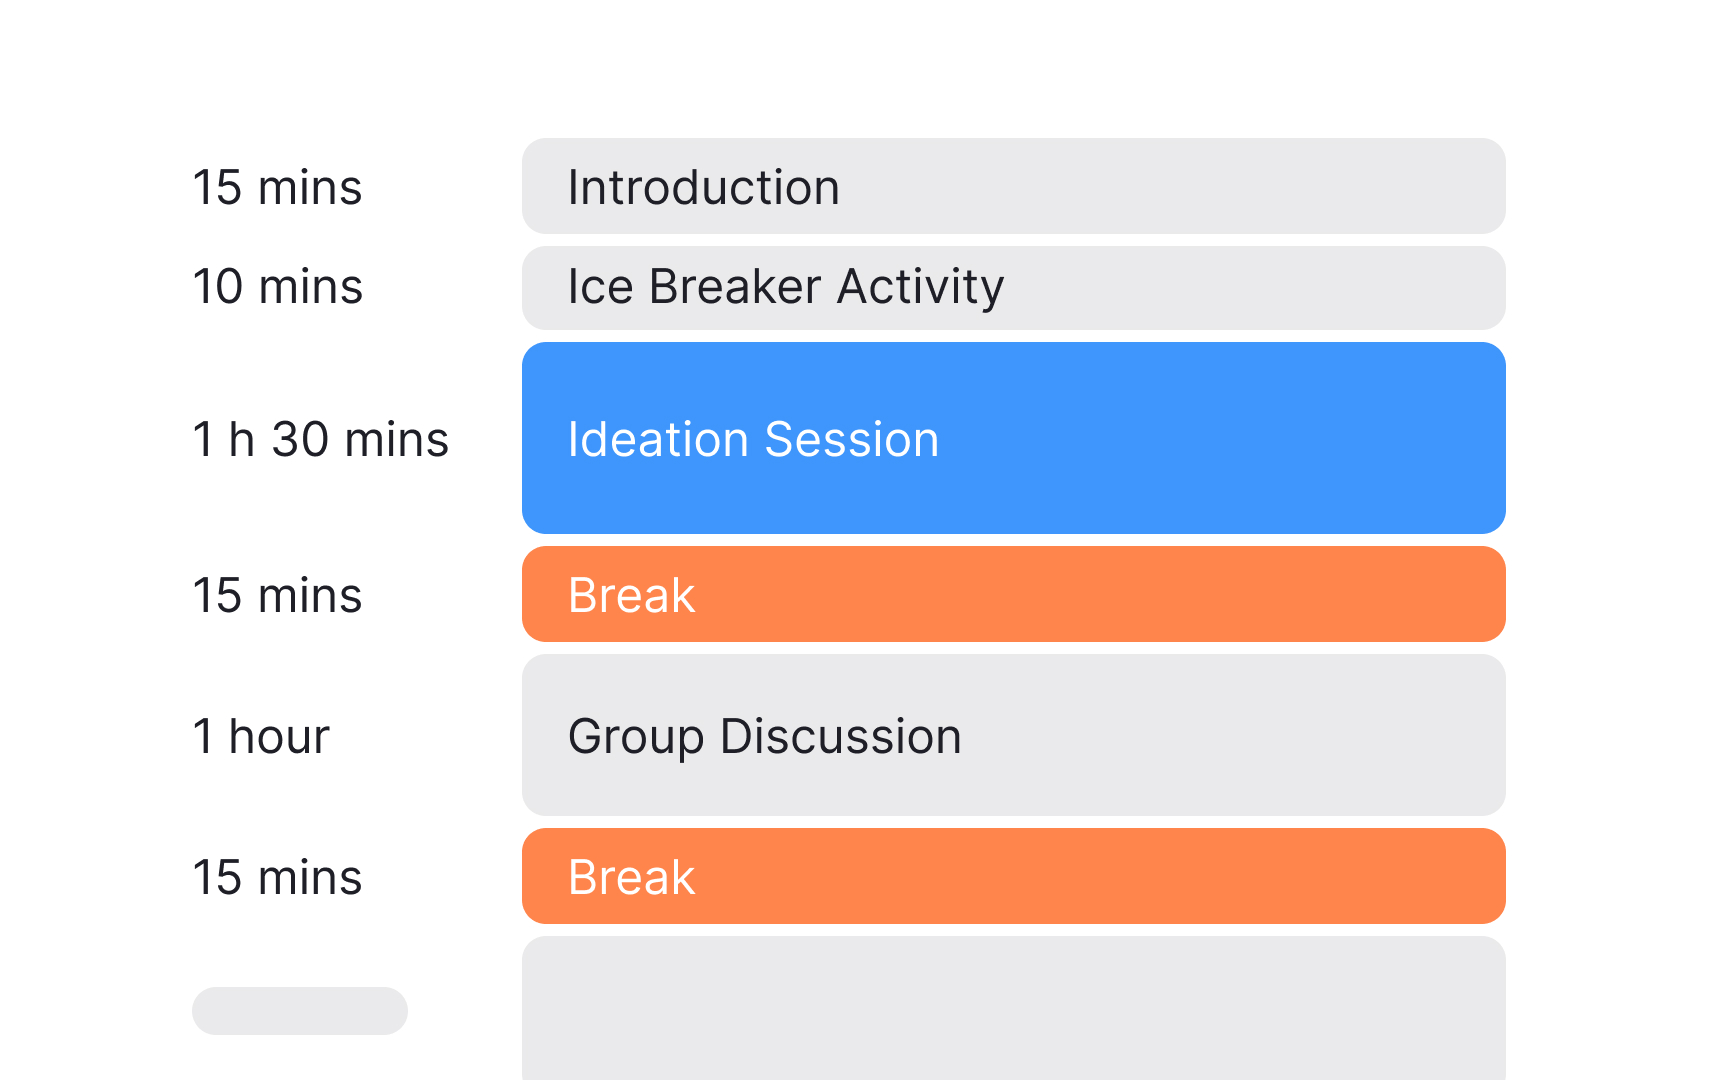The image size is (1728, 1080).
Task: Select the empty gray pill placeholder
Action: tap(299, 1011)
